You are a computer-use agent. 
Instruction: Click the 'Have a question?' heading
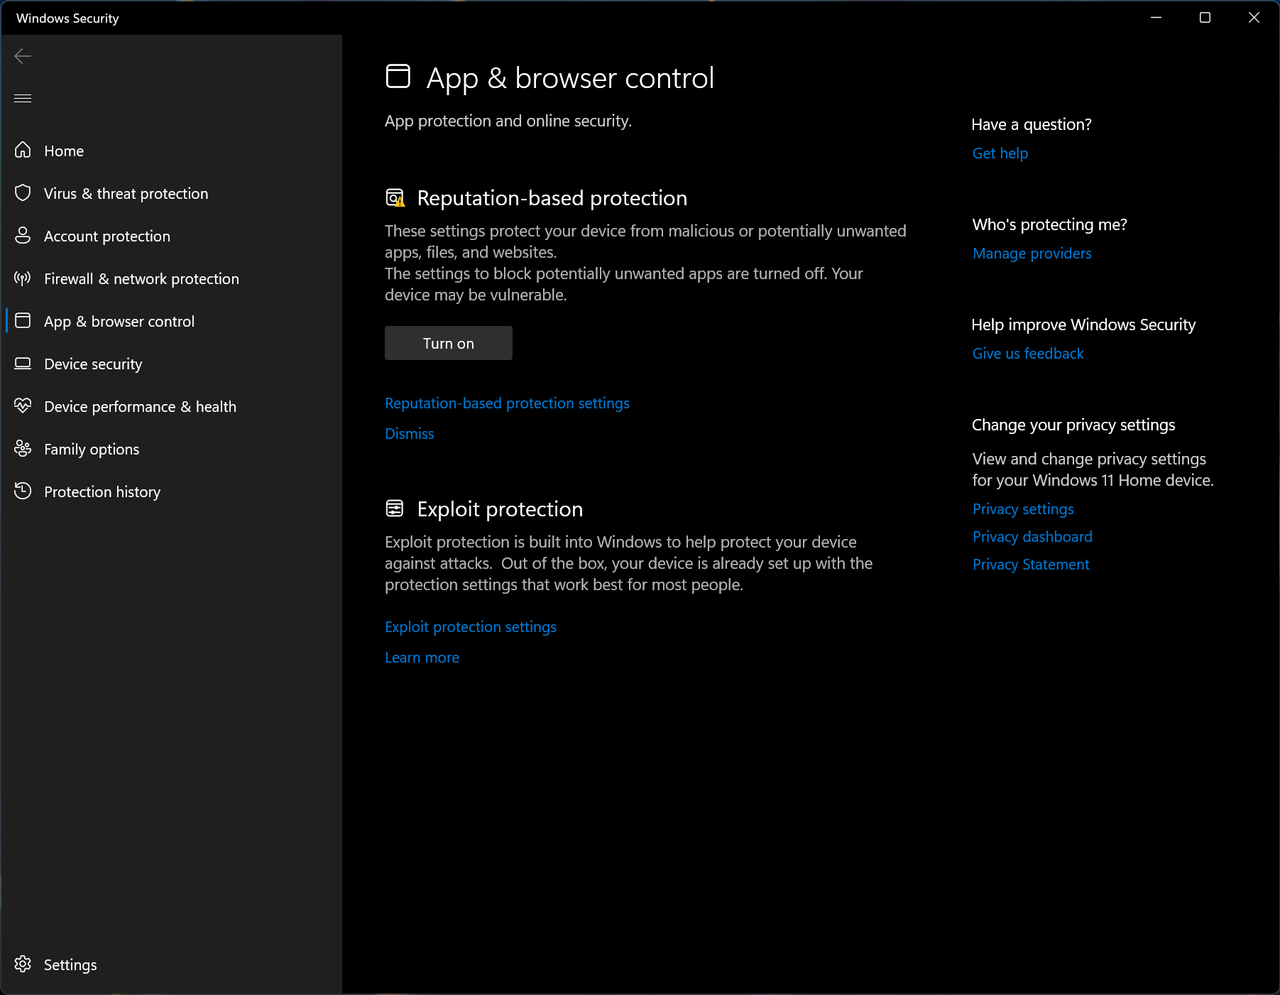pos(1031,124)
